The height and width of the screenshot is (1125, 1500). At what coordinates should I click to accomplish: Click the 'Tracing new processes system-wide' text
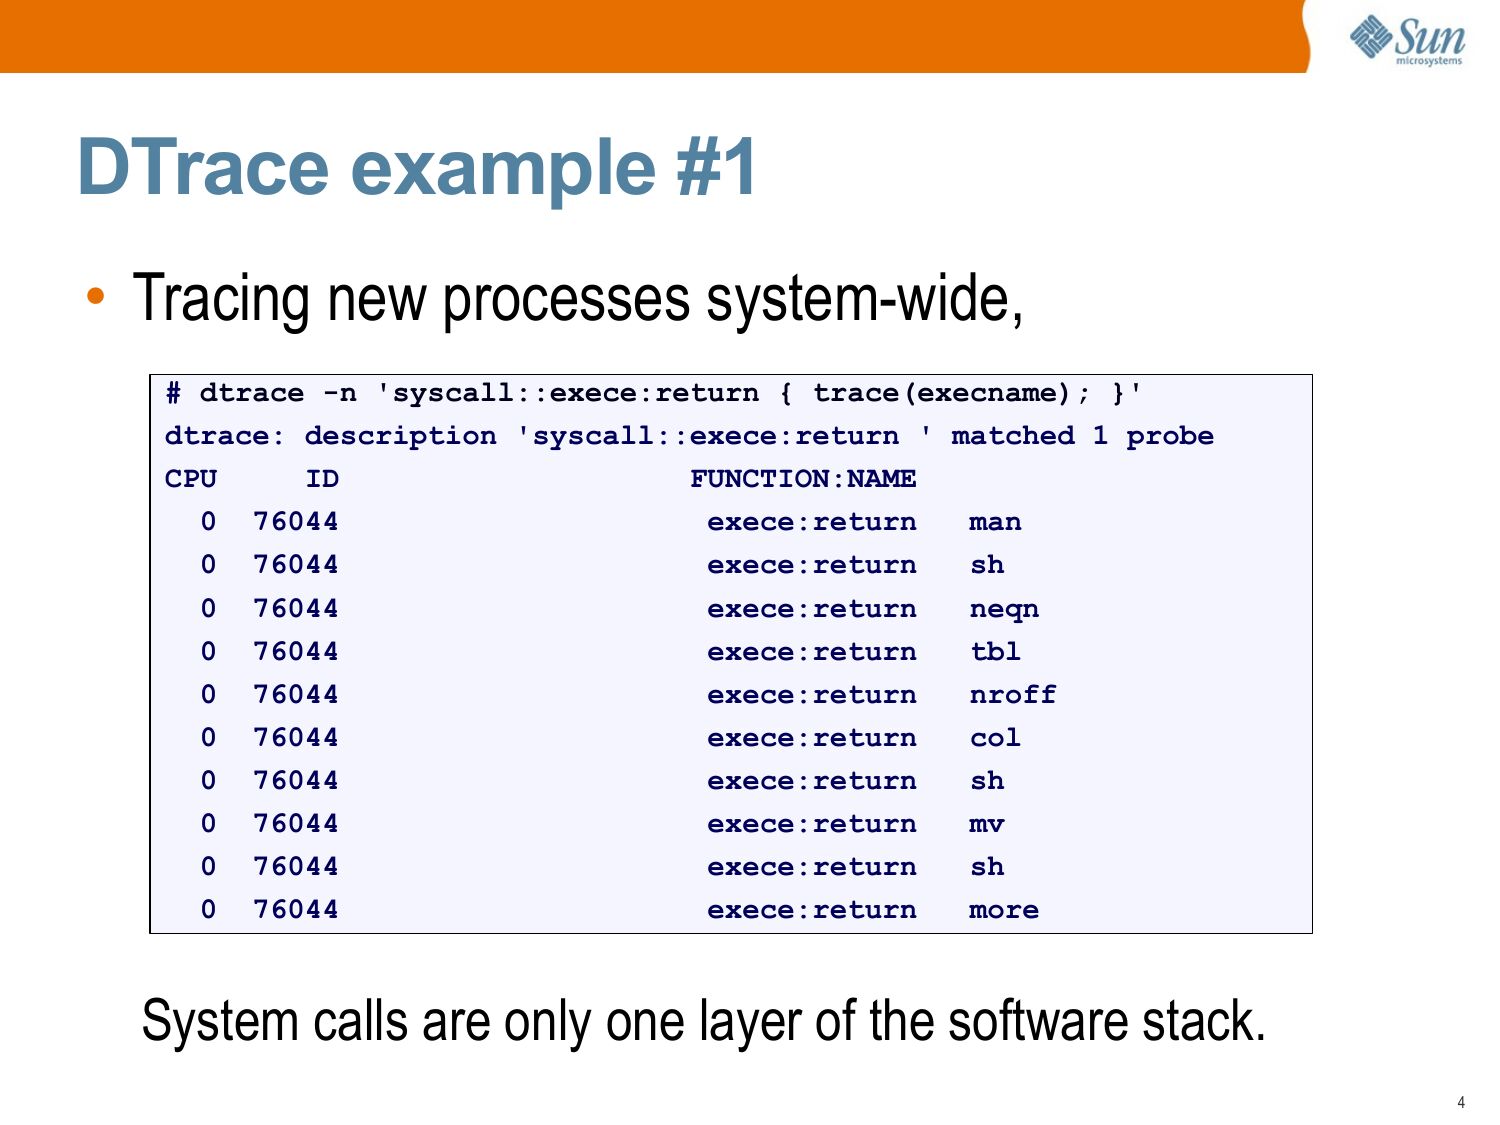(578, 298)
